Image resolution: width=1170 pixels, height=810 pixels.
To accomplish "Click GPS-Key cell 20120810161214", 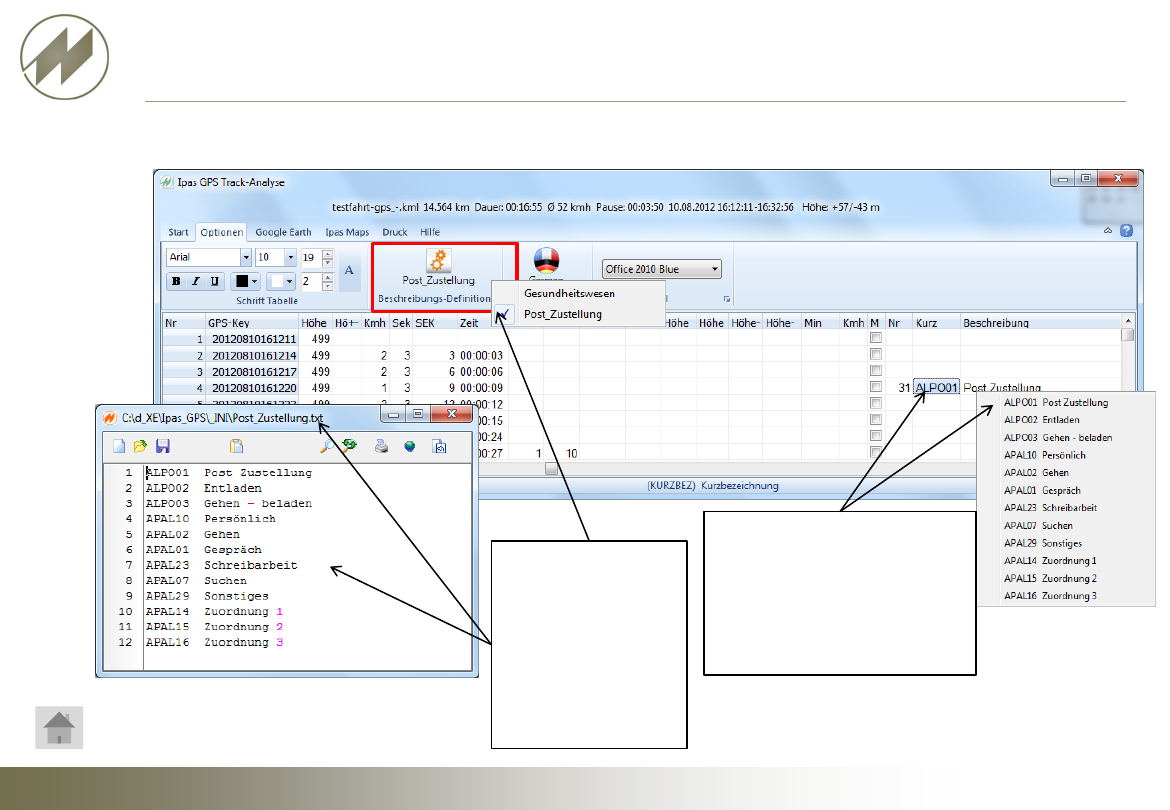I will 254,356.
